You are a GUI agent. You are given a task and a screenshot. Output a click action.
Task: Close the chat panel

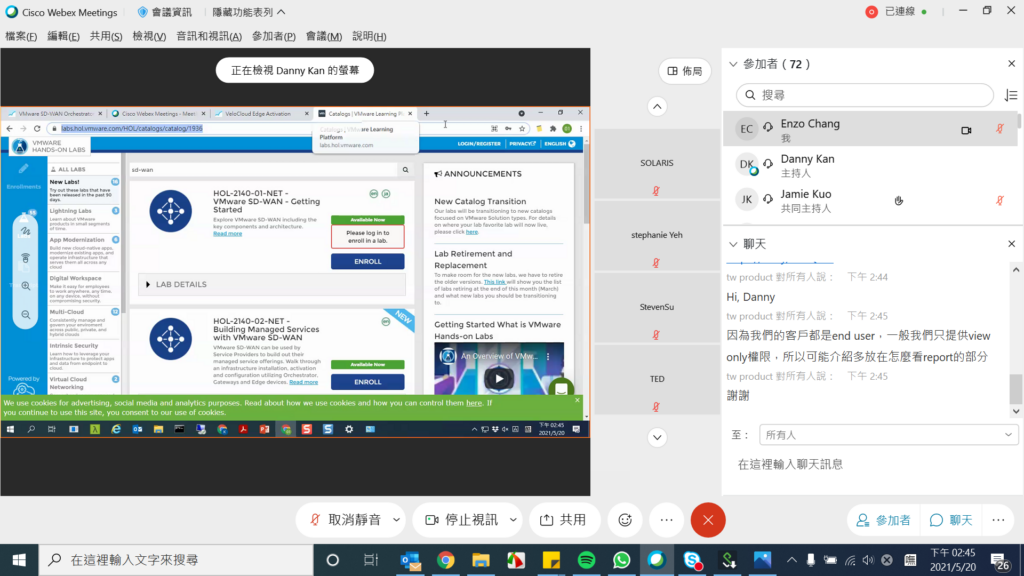point(1012,244)
